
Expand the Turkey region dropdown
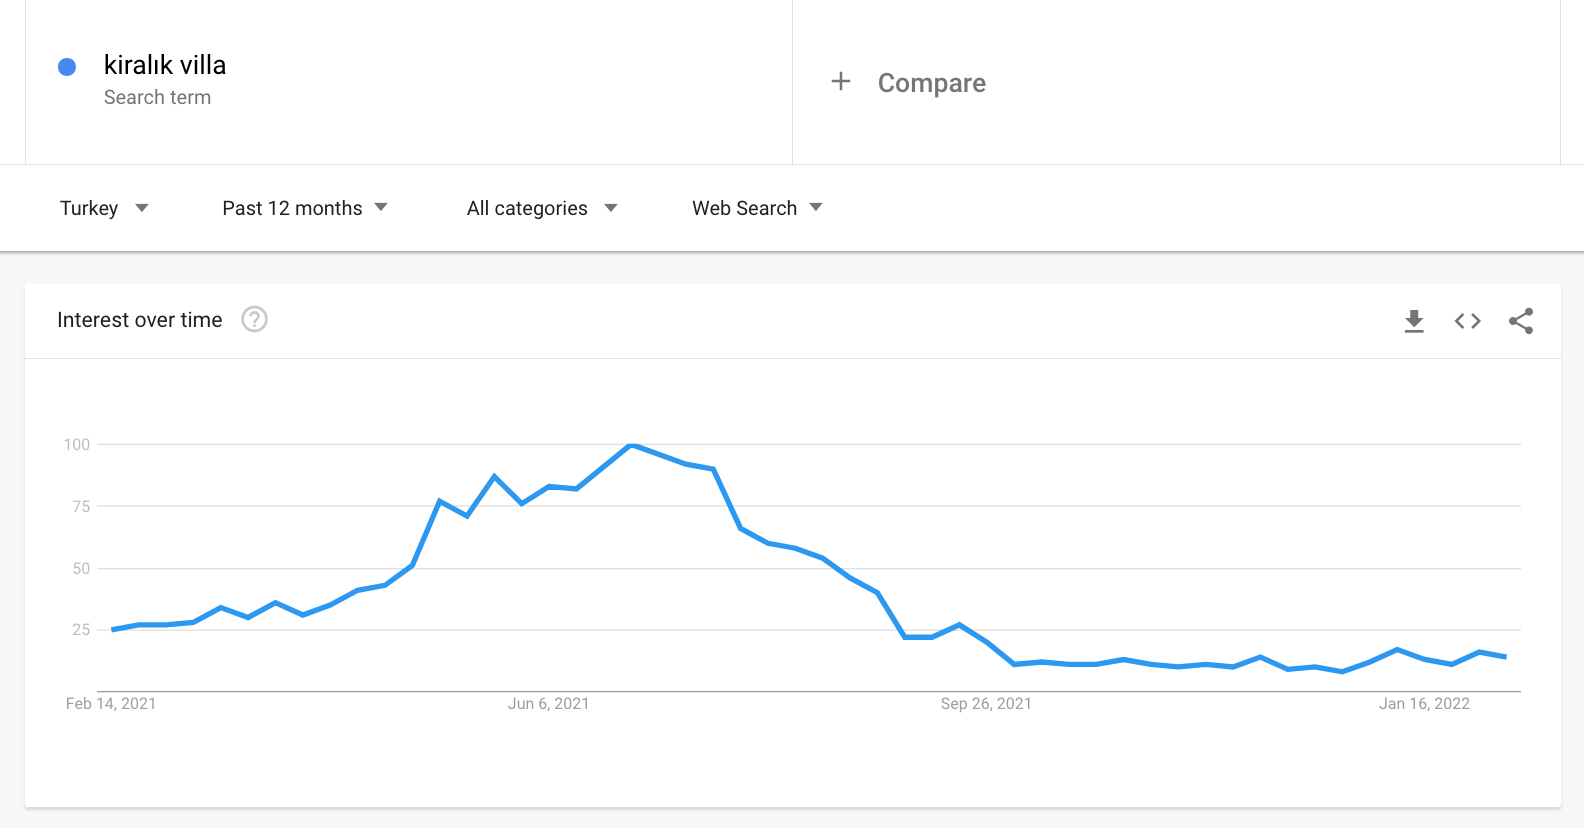104,208
